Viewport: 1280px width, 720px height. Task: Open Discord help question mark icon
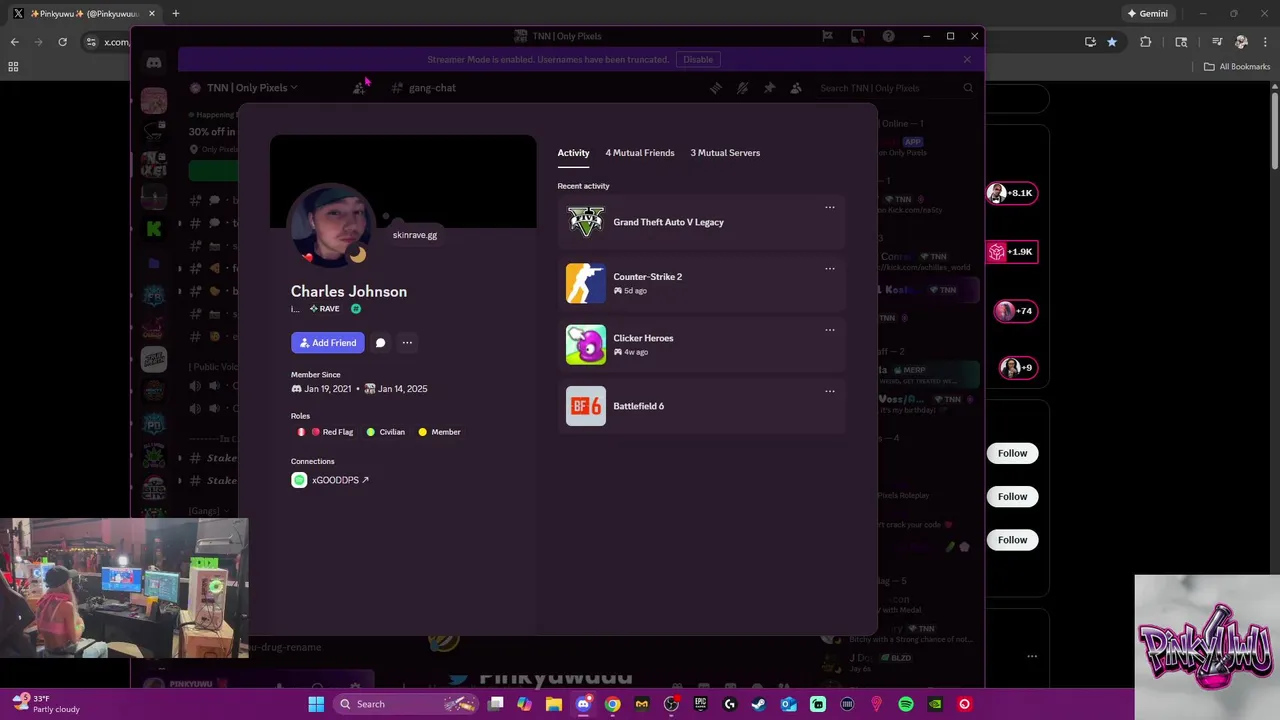(x=888, y=36)
